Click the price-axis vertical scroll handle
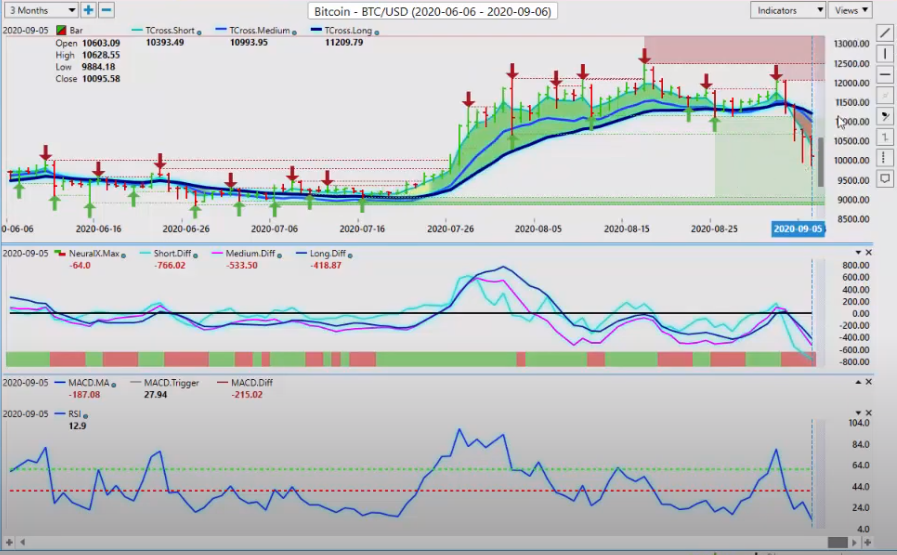 click(x=820, y=162)
